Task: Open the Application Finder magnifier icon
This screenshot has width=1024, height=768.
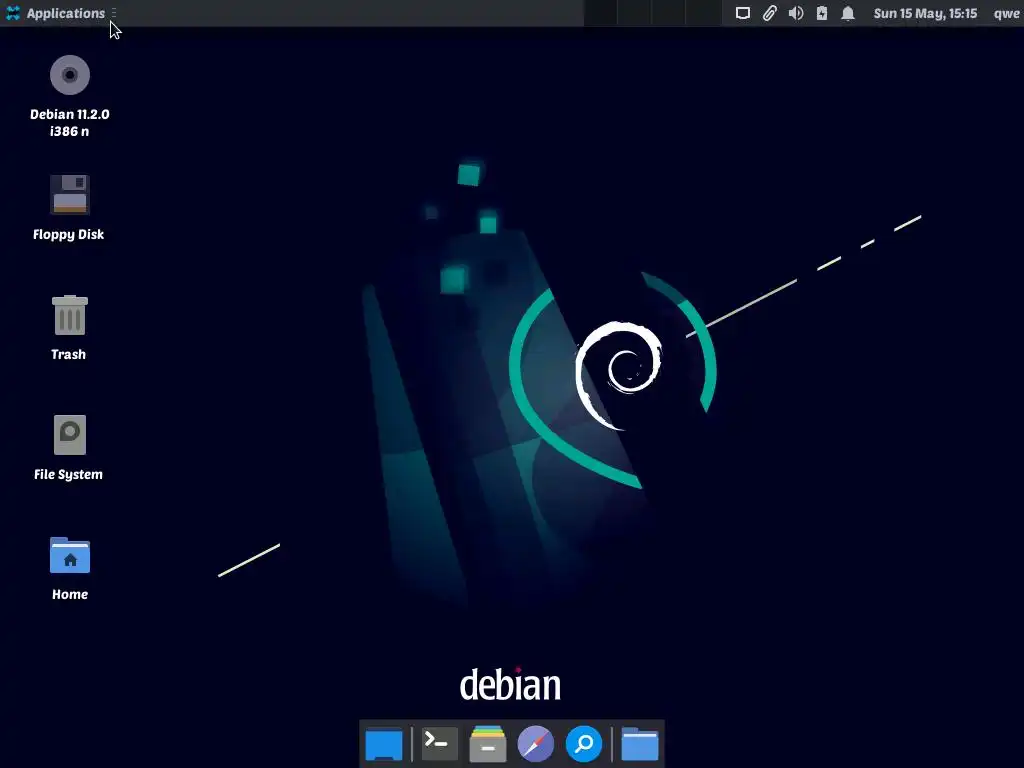Action: pyautogui.click(x=584, y=744)
